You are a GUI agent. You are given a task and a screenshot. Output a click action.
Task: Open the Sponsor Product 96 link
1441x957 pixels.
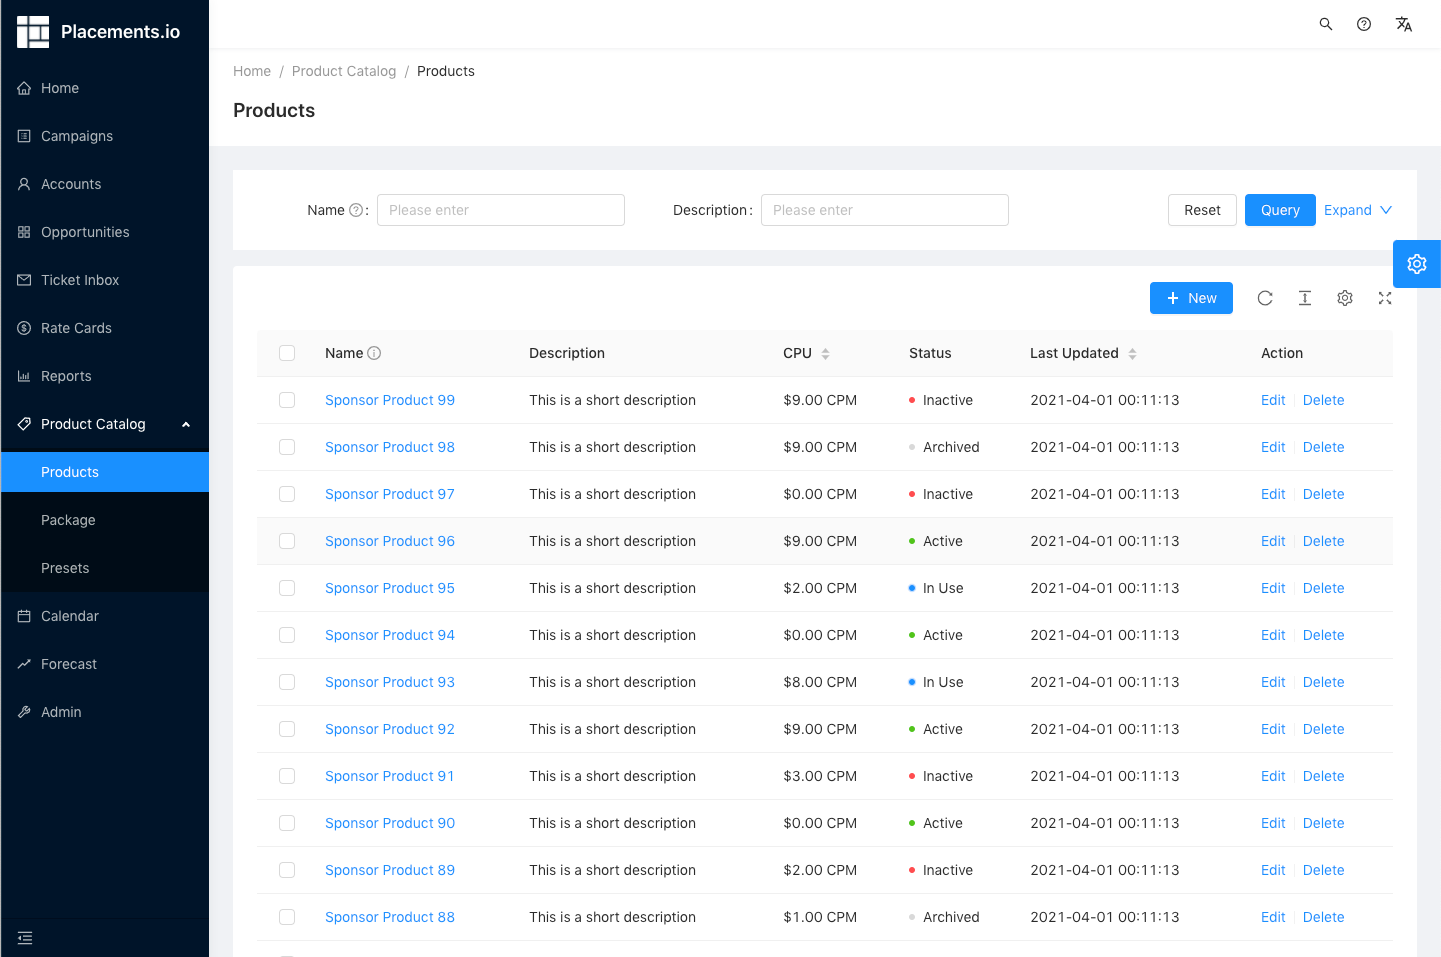click(x=389, y=541)
